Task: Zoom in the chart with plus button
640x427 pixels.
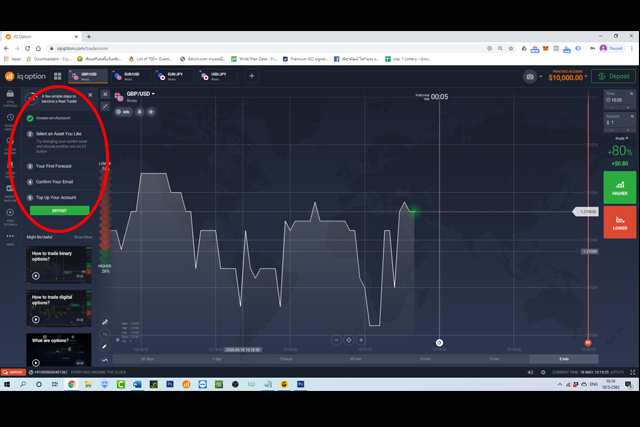Action: [x=361, y=340]
